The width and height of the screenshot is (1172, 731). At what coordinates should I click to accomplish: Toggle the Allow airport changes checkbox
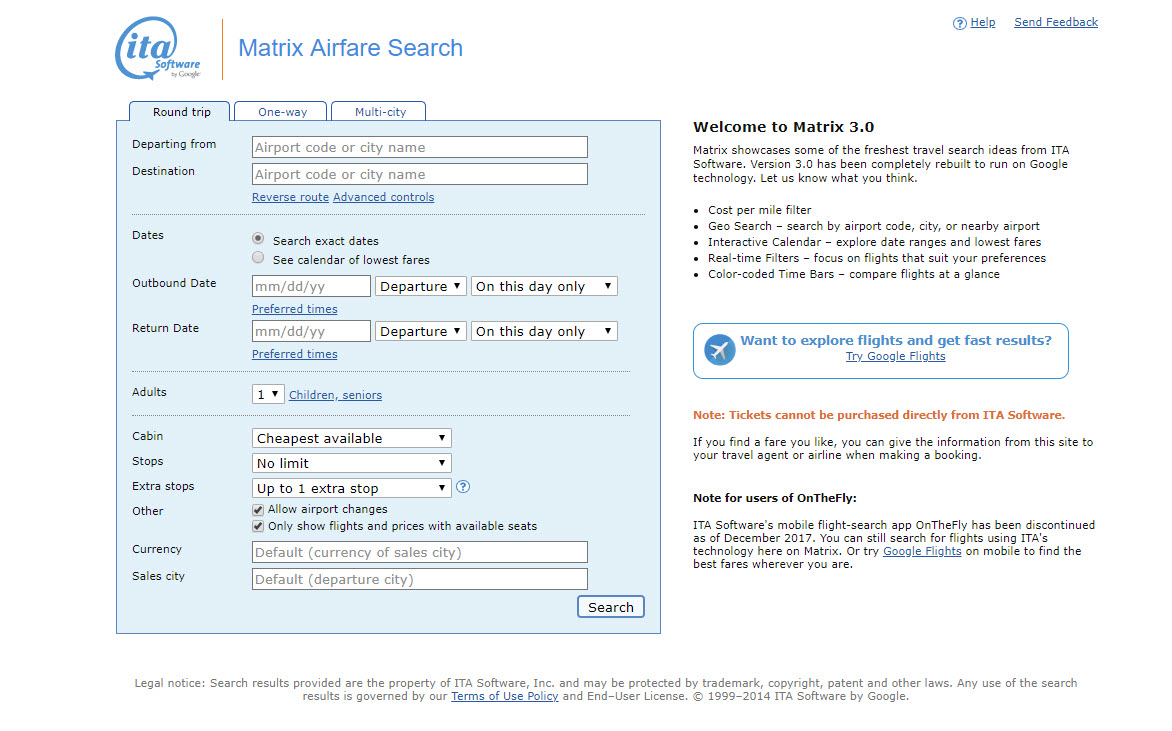(258, 510)
